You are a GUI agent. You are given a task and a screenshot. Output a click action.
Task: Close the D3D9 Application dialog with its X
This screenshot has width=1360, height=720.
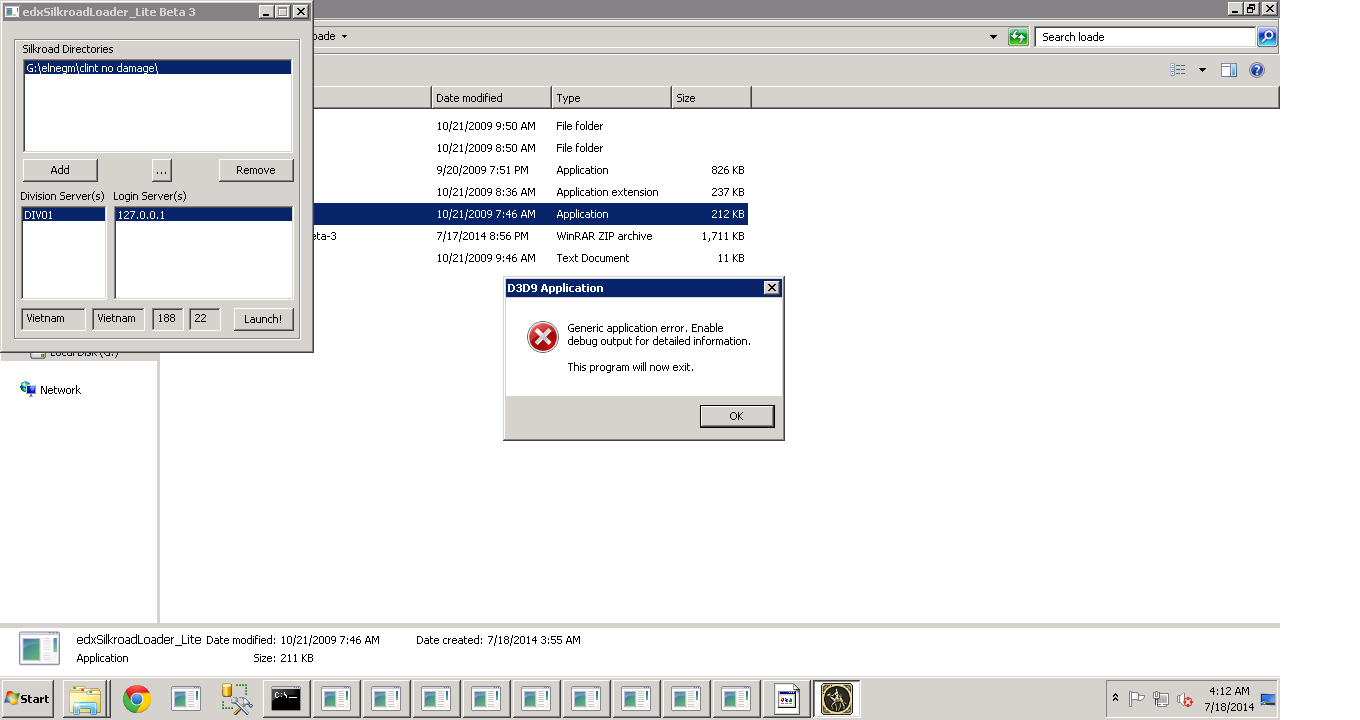tap(771, 288)
